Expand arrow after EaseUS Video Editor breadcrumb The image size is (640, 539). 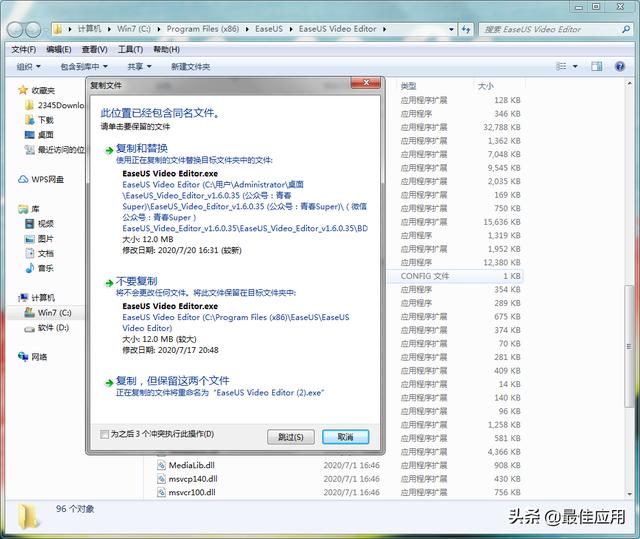coord(384,29)
